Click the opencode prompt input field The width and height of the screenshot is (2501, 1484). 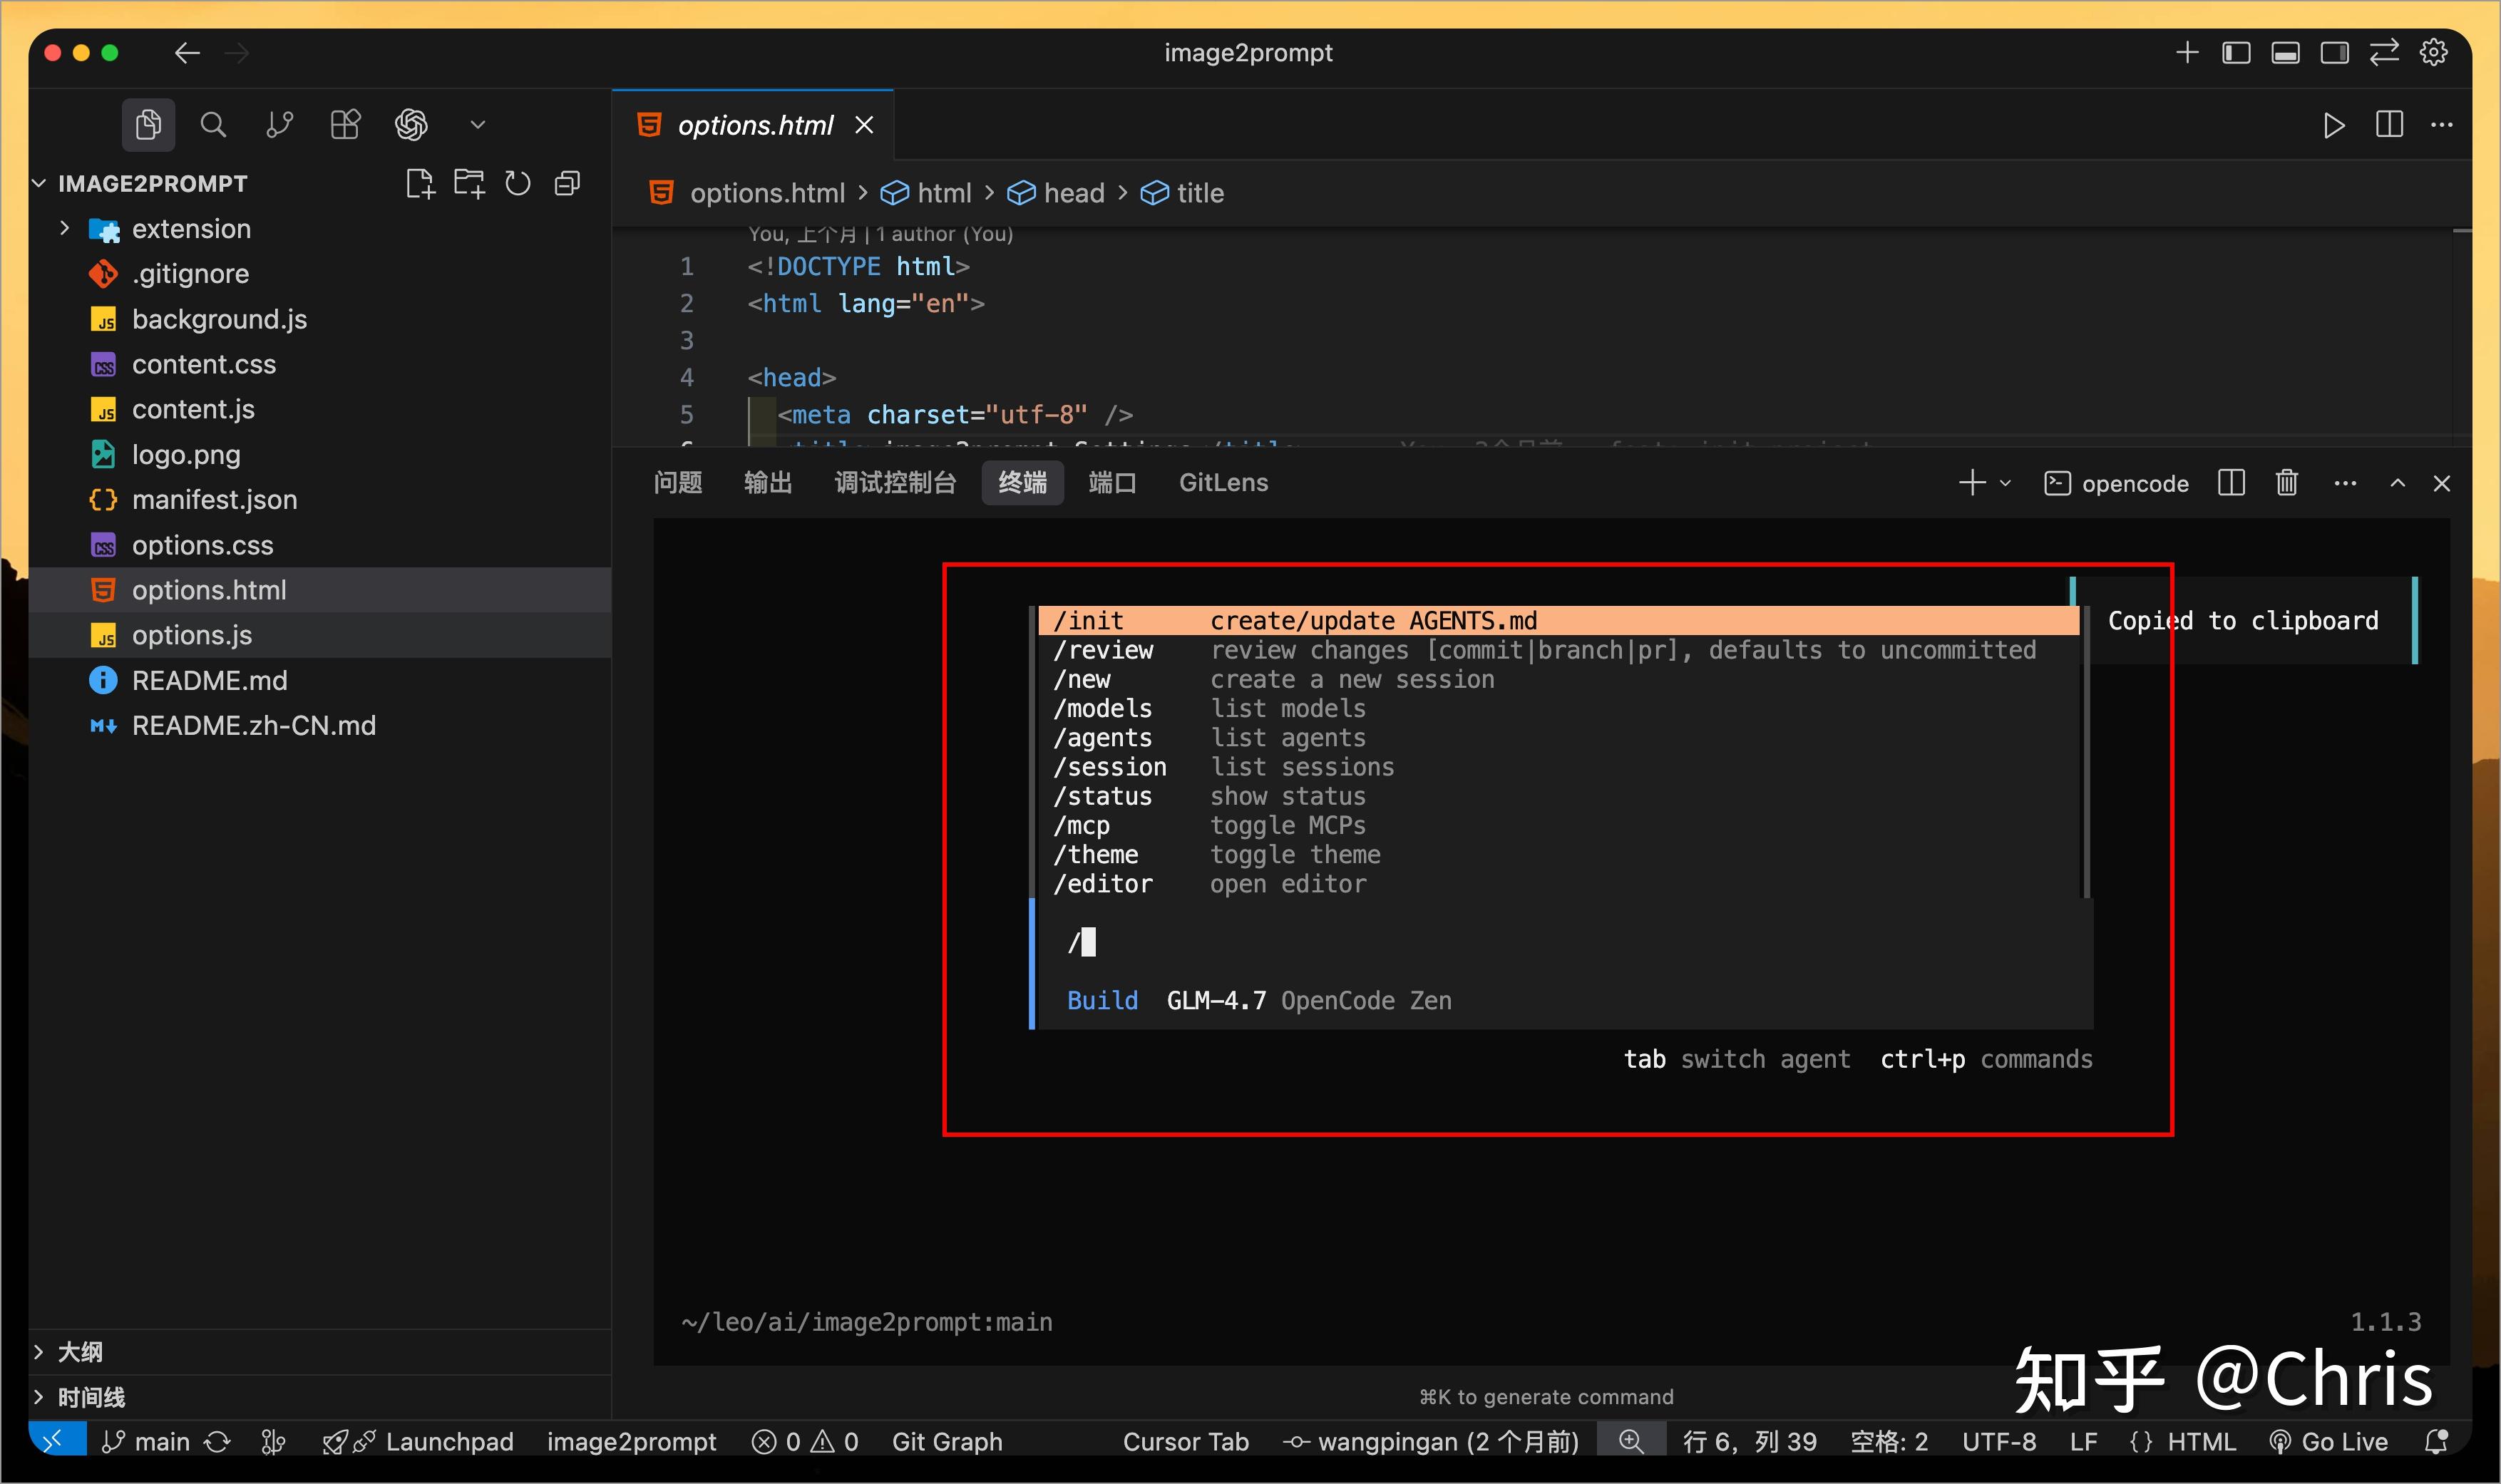pos(1565,942)
